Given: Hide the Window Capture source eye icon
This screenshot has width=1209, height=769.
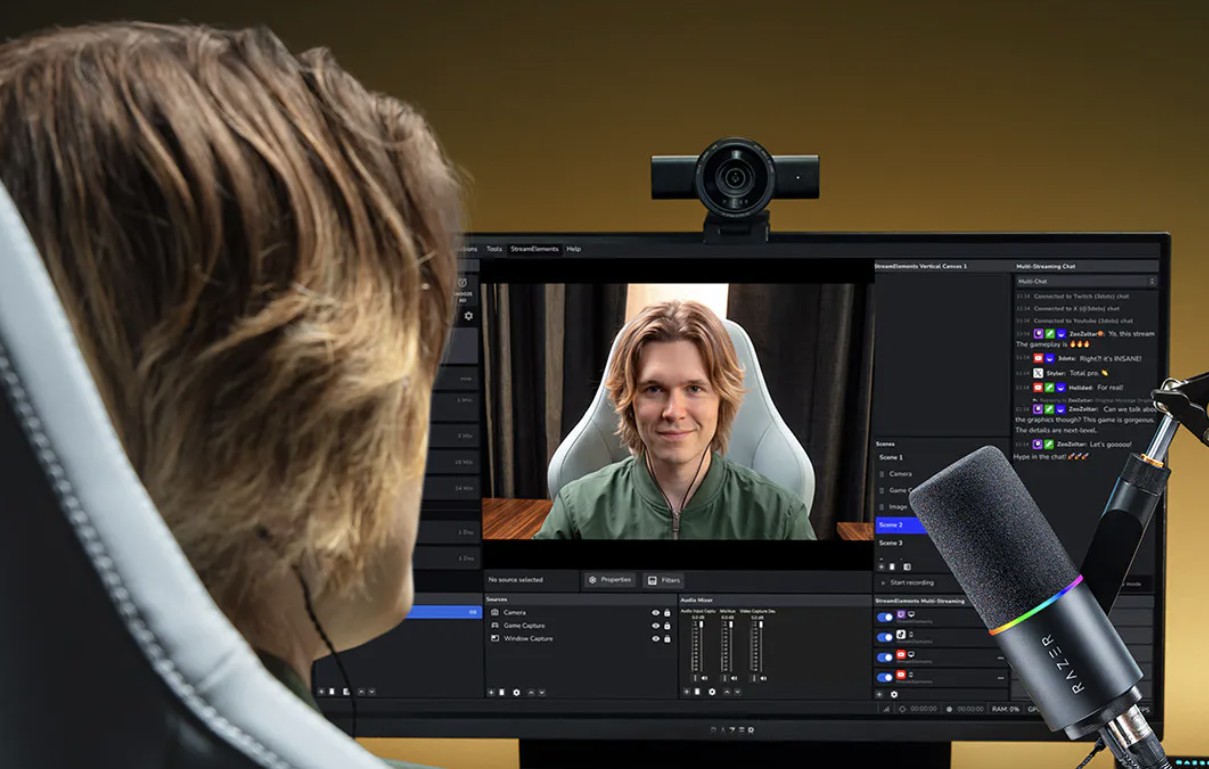Looking at the screenshot, I should pos(656,638).
